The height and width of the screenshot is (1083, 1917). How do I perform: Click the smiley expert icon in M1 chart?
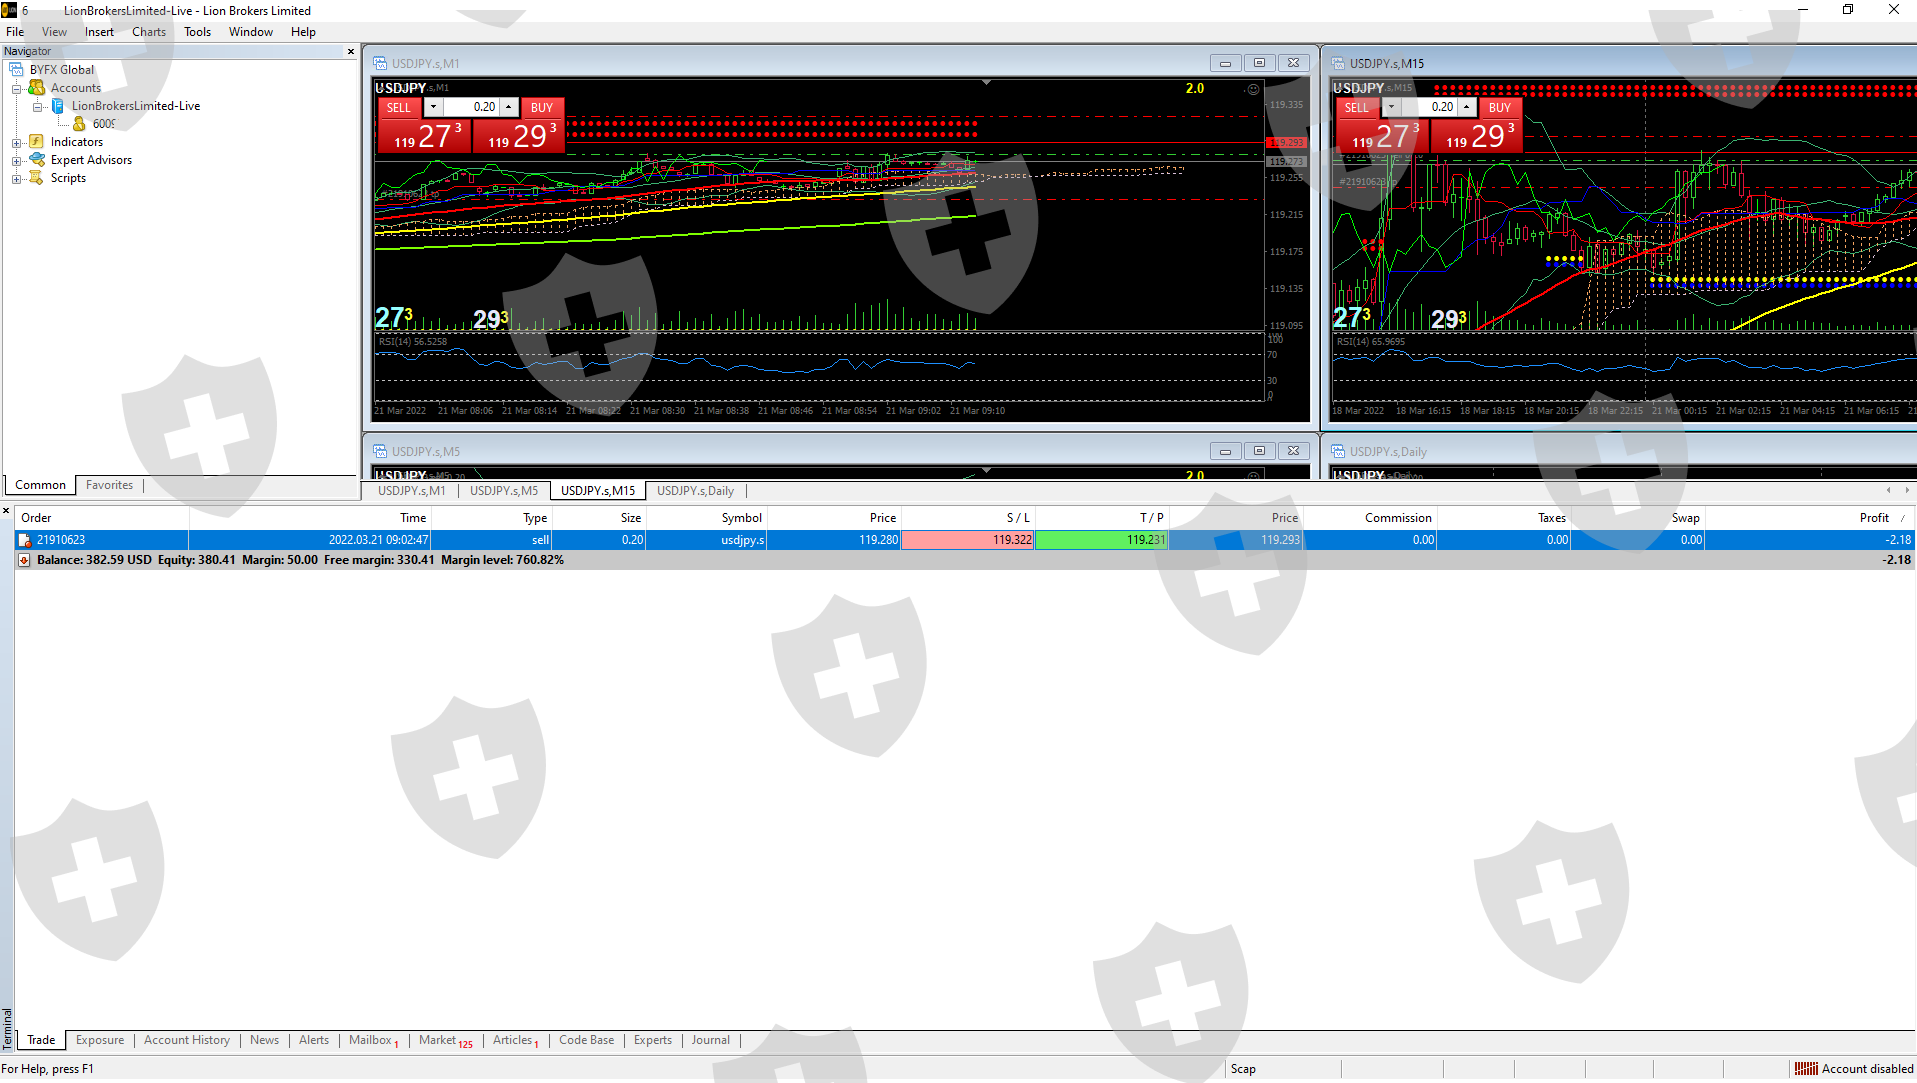[x=1253, y=89]
